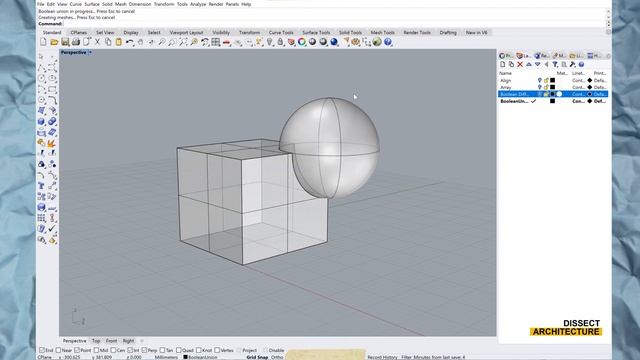Select the Pan hand tool icon

(140, 42)
